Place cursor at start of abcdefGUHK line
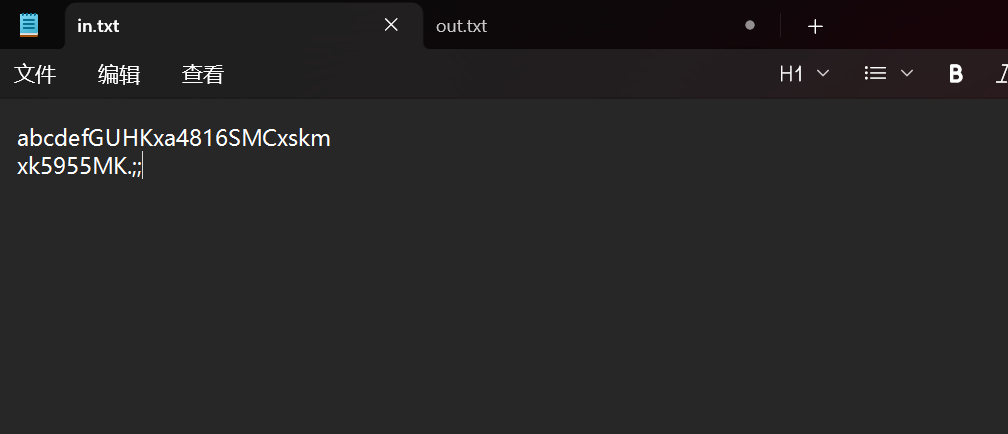 [x=18, y=138]
